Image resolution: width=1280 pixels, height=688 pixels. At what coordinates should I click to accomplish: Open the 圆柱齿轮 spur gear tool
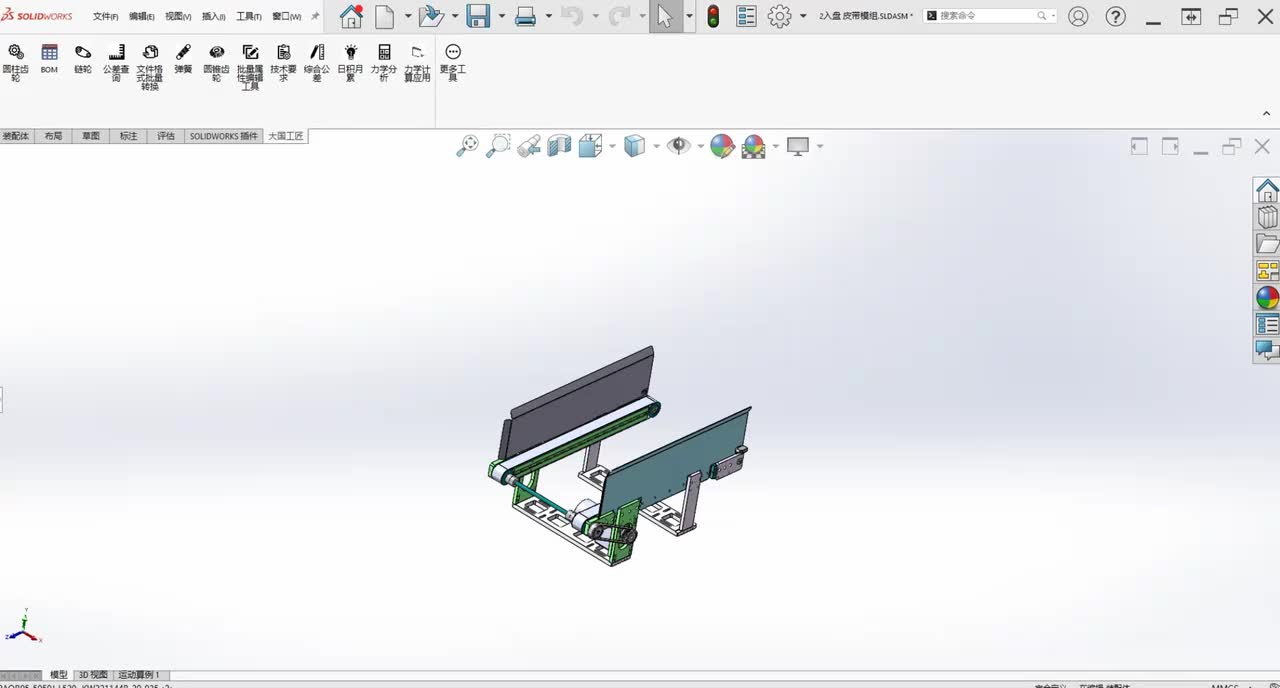point(16,62)
